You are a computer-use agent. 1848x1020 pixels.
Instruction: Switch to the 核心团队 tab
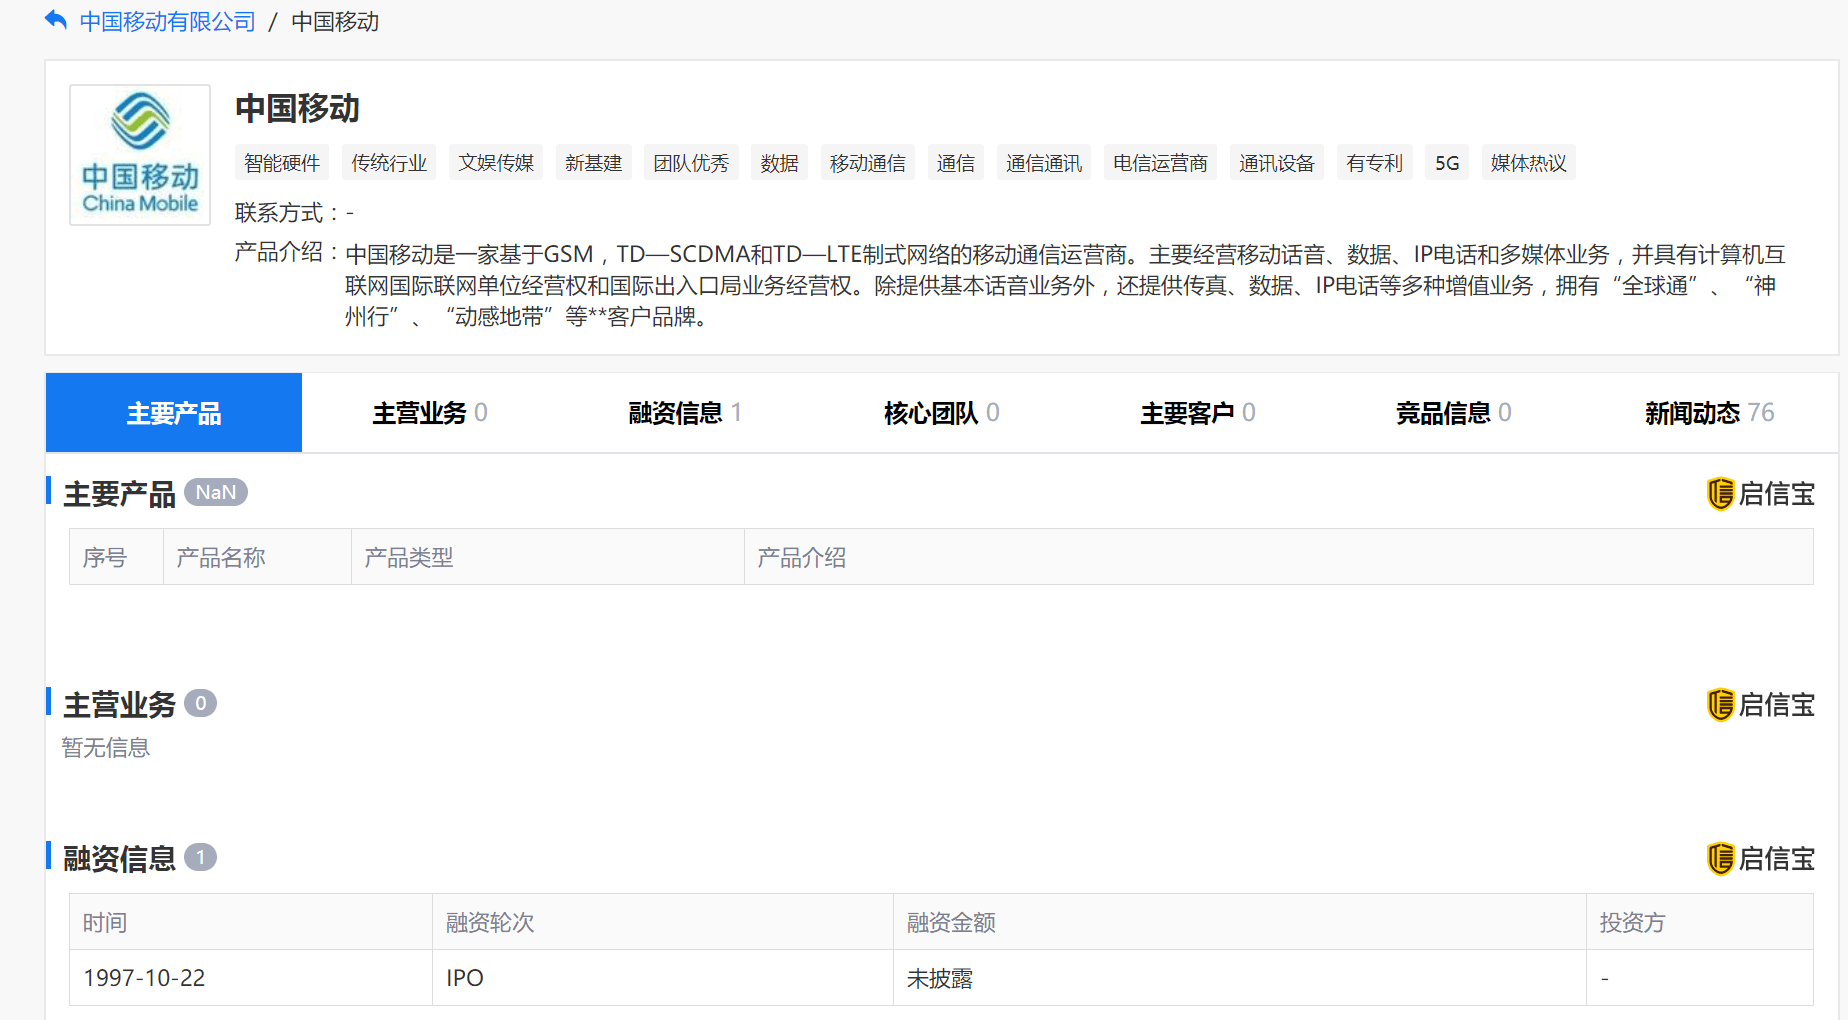[942, 413]
